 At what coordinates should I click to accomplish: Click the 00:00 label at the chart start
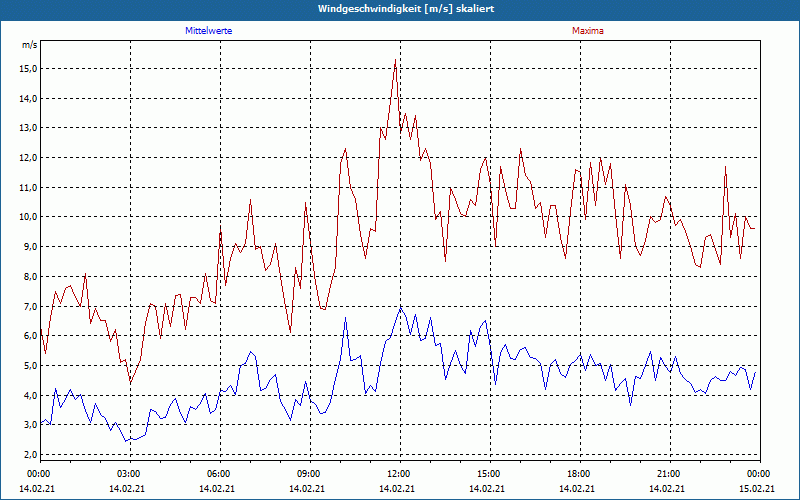click(40, 474)
